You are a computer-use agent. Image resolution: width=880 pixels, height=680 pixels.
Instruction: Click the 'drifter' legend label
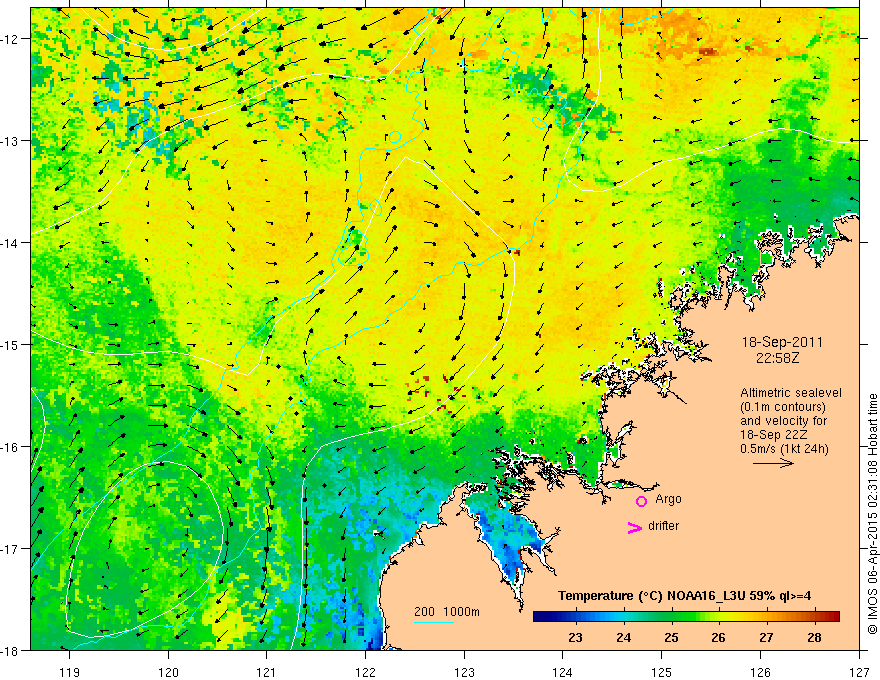tap(663, 526)
